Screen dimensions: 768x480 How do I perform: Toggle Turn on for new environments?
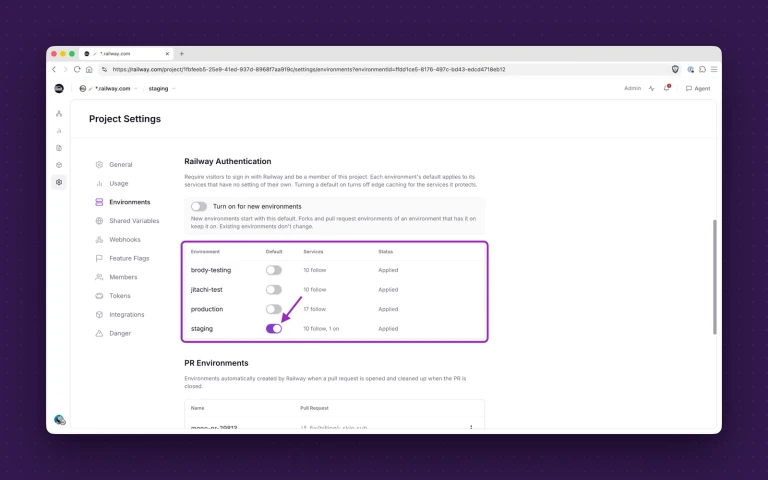click(199, 207)
